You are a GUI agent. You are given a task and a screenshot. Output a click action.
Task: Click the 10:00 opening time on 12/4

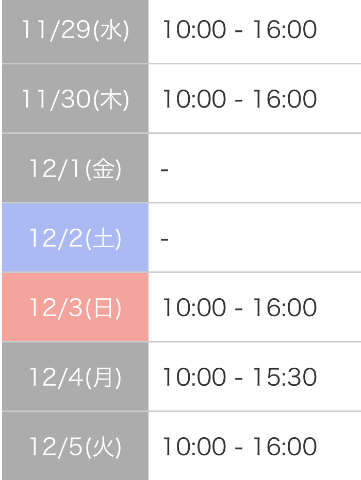[194, 377]
